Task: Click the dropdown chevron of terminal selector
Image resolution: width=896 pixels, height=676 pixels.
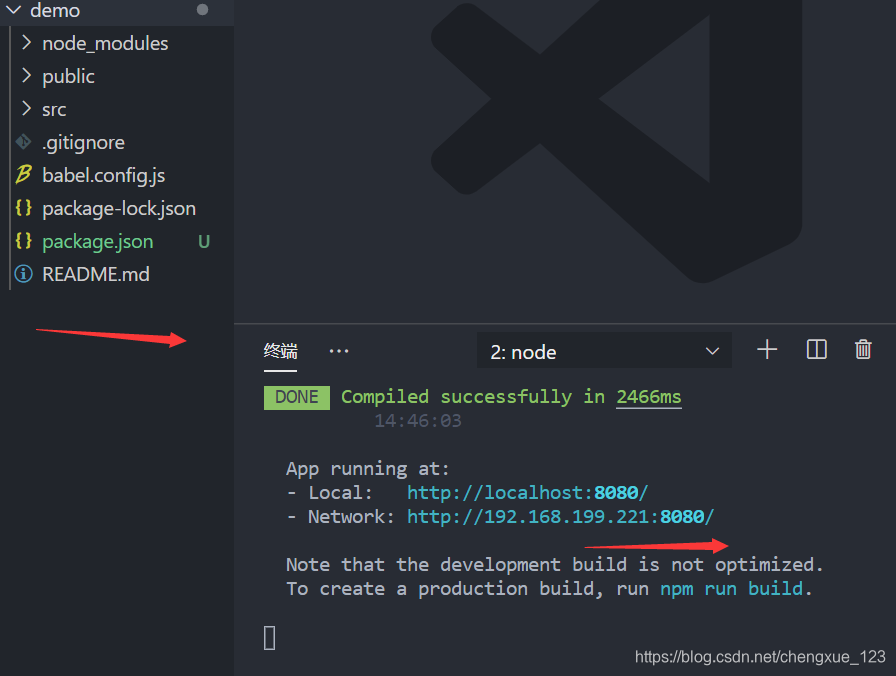Action: click(x=712, y=351)
